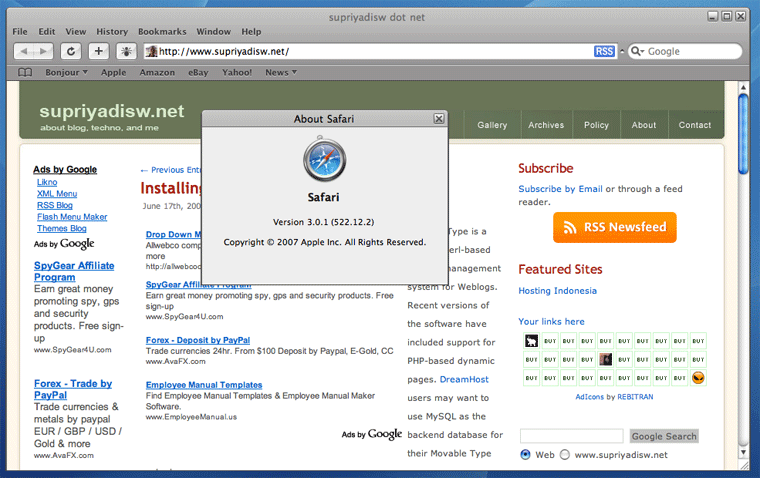This screenshot has width=760, height=478.
Task: Reload the page with the refresh button
Action: tap(71, 51)
